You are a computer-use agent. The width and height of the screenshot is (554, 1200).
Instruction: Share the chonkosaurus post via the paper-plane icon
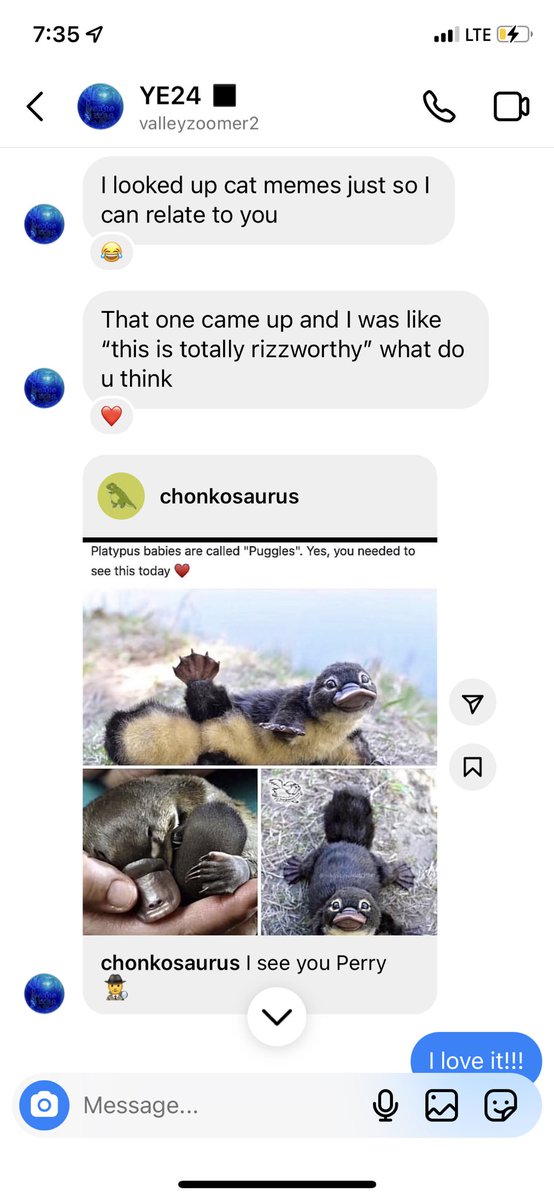click(x=473, y=704)
